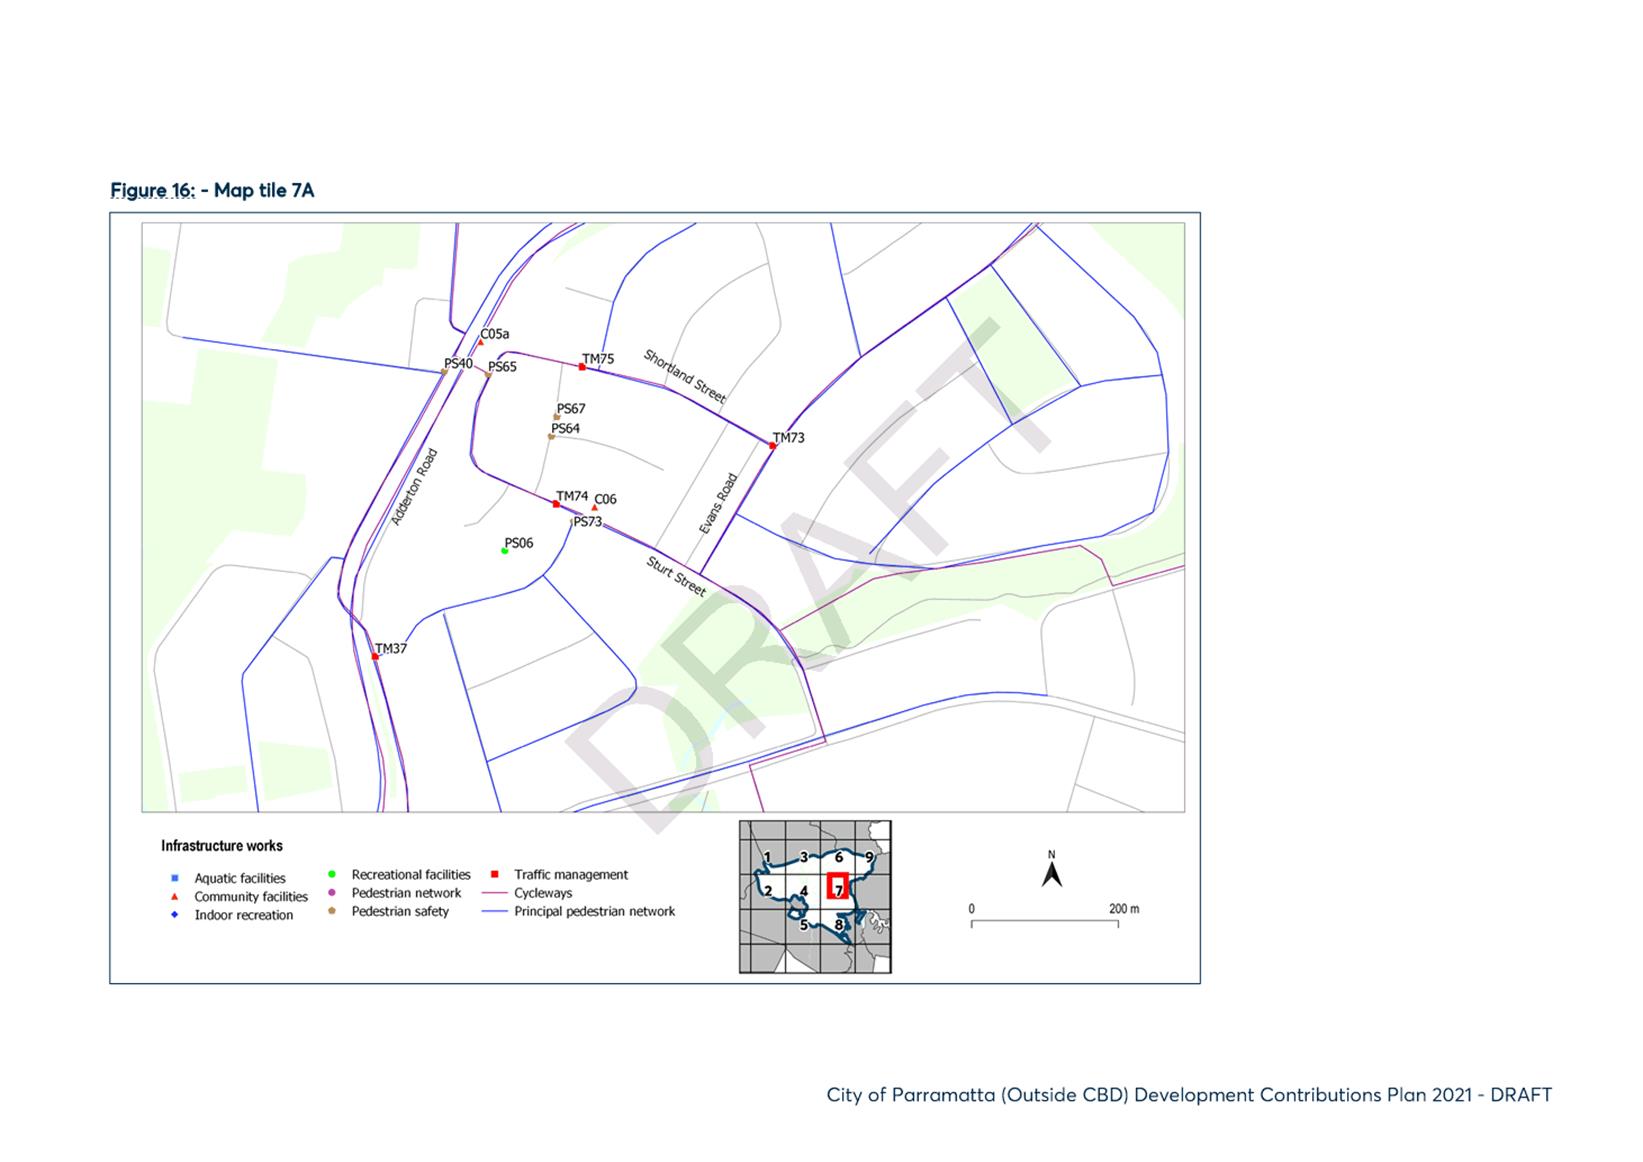Click the 'Community facilities' legend text

[251, 897]
